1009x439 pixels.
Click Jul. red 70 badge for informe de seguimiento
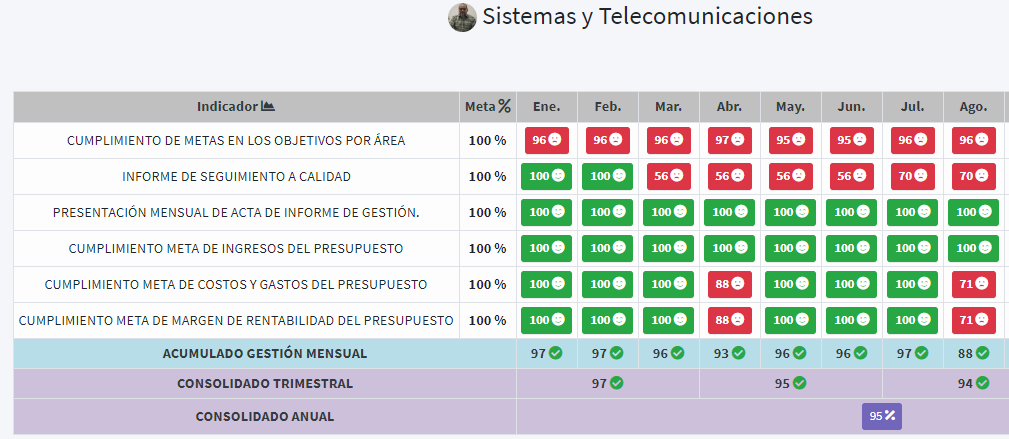[x=912, y=177]
